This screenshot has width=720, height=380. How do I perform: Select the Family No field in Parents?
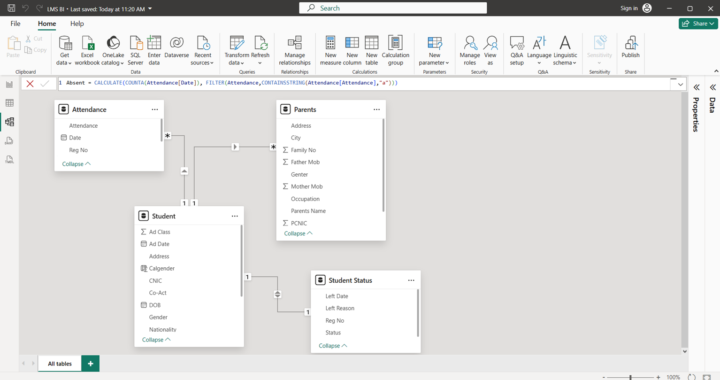tap(303, 150)
